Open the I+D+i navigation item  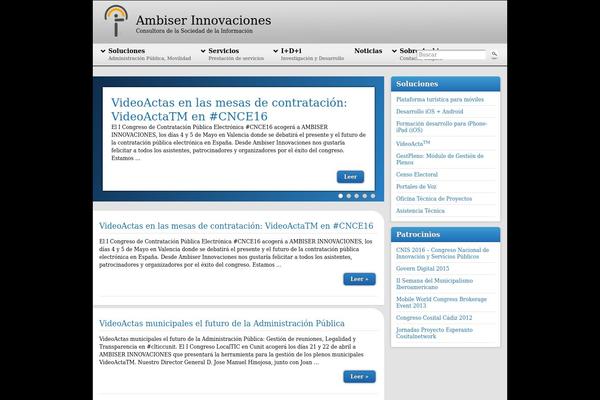291,51
